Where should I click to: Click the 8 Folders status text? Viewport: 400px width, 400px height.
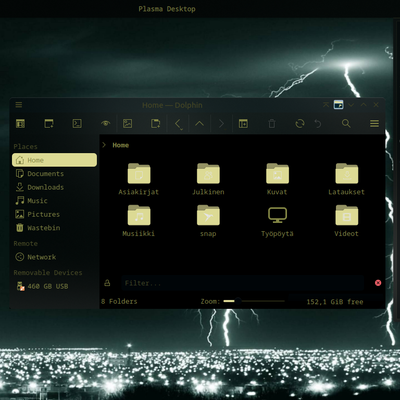119,301
